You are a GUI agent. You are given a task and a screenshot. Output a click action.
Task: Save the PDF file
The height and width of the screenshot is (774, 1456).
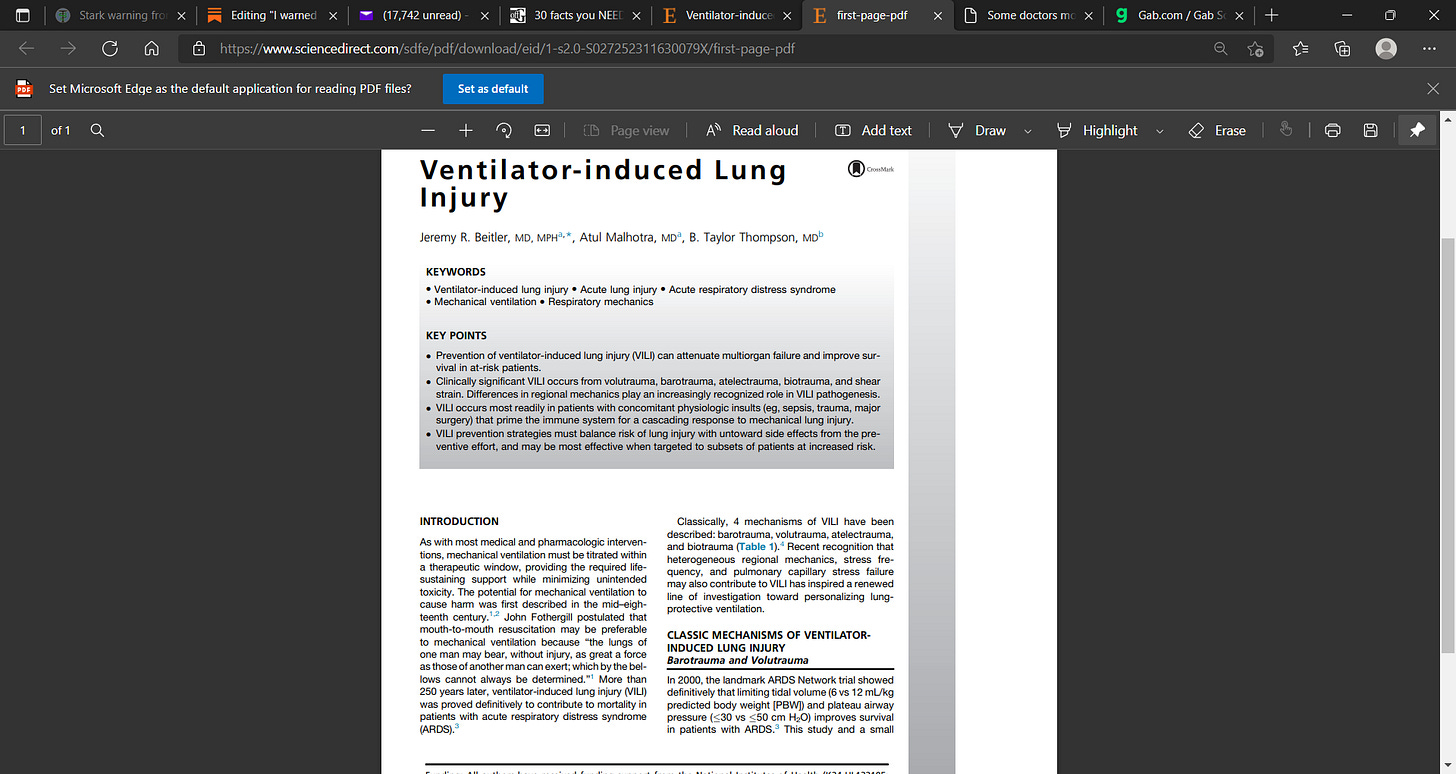click(x=1371, y=130)
